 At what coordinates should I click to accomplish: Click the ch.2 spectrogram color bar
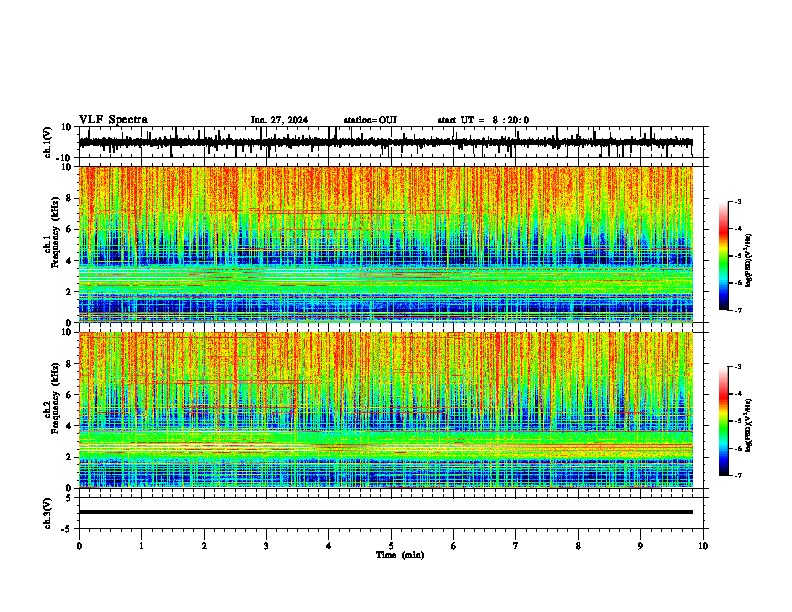coord(723,421)
